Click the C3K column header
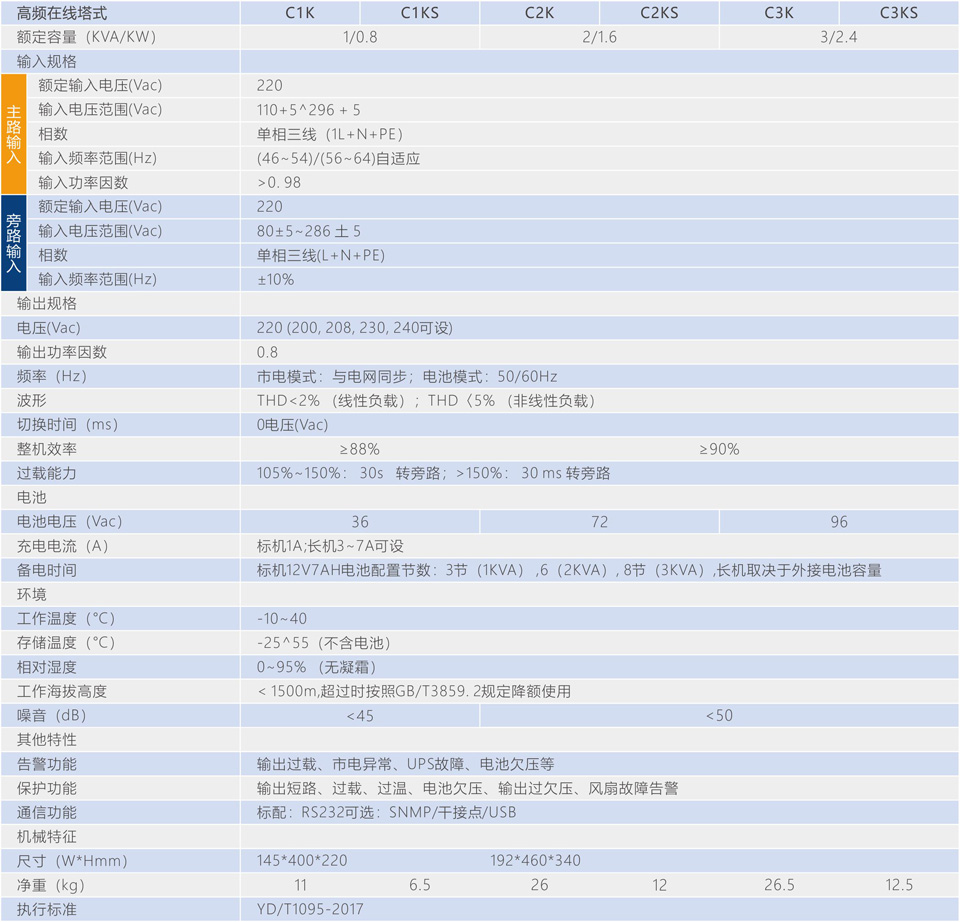The image size is (960, 922). coord(779,13)
